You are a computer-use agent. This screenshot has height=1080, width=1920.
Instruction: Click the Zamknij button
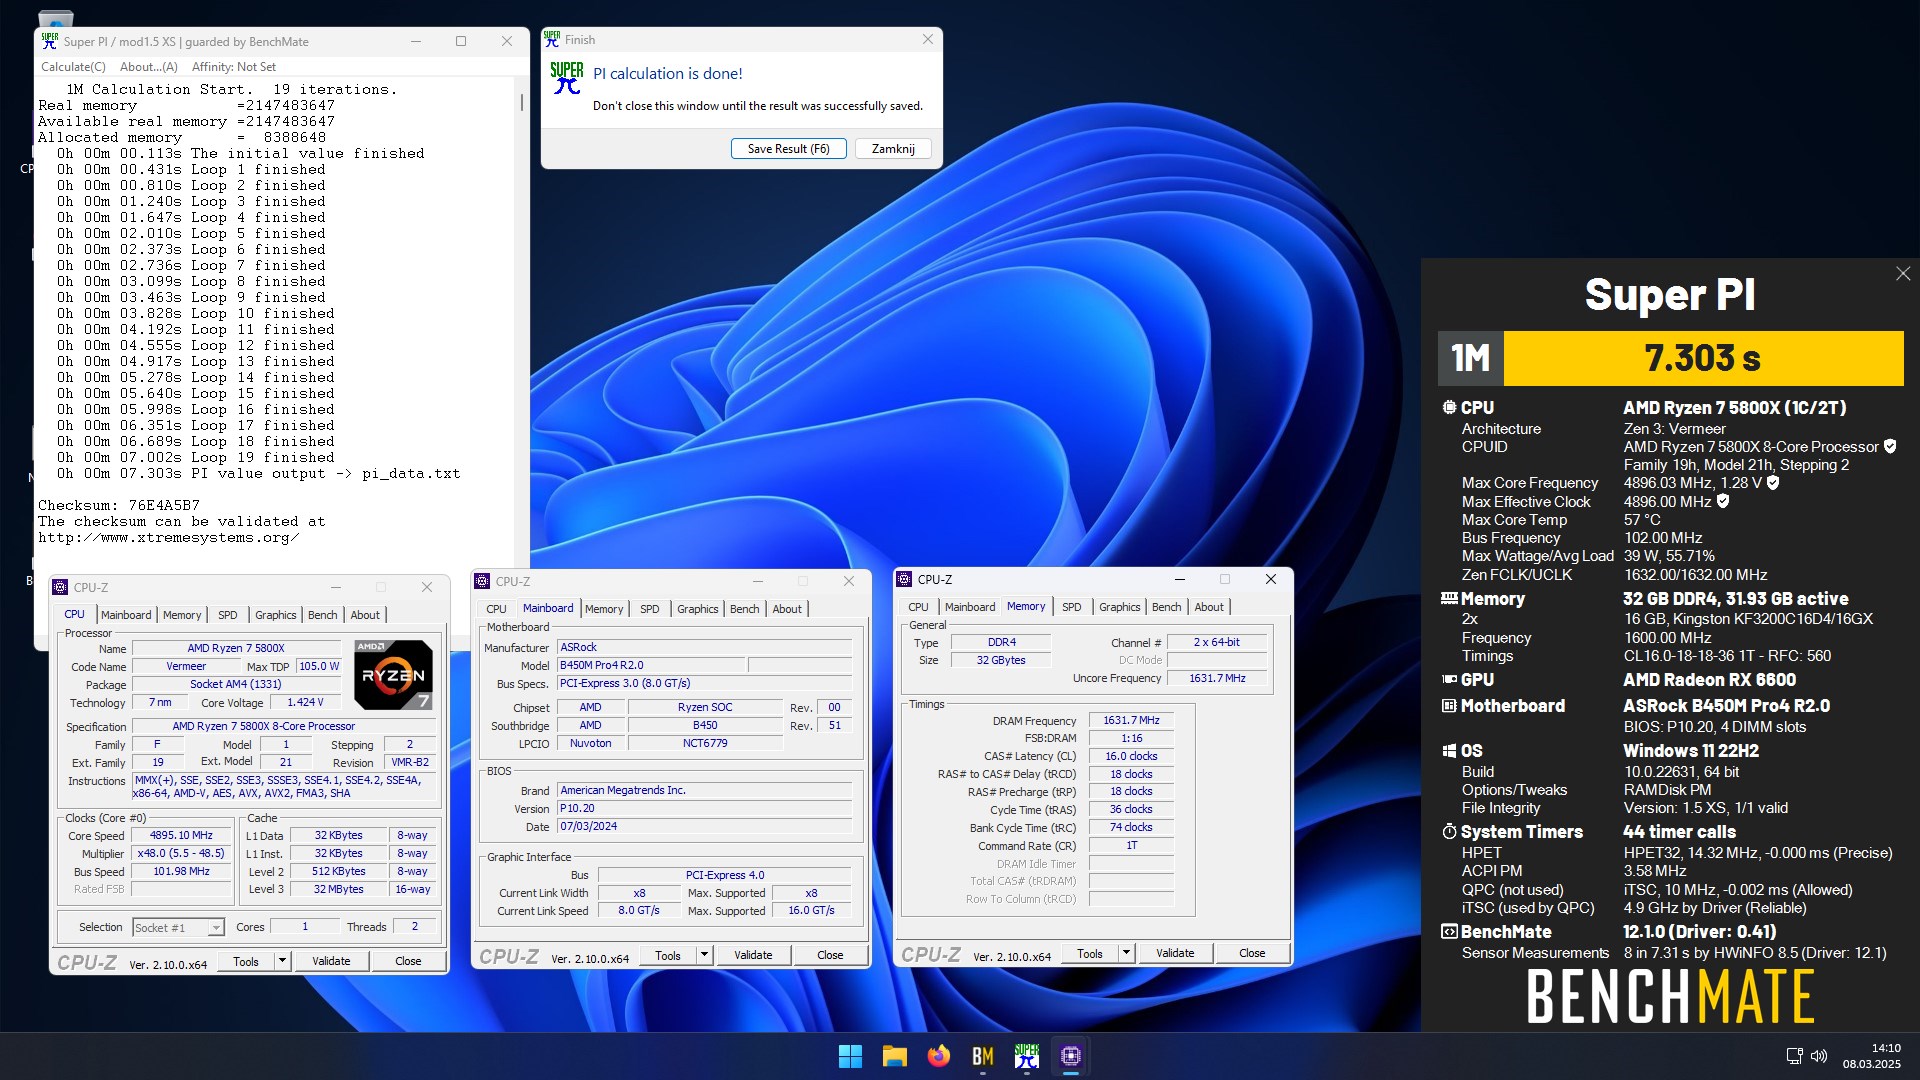coord(893,149)
